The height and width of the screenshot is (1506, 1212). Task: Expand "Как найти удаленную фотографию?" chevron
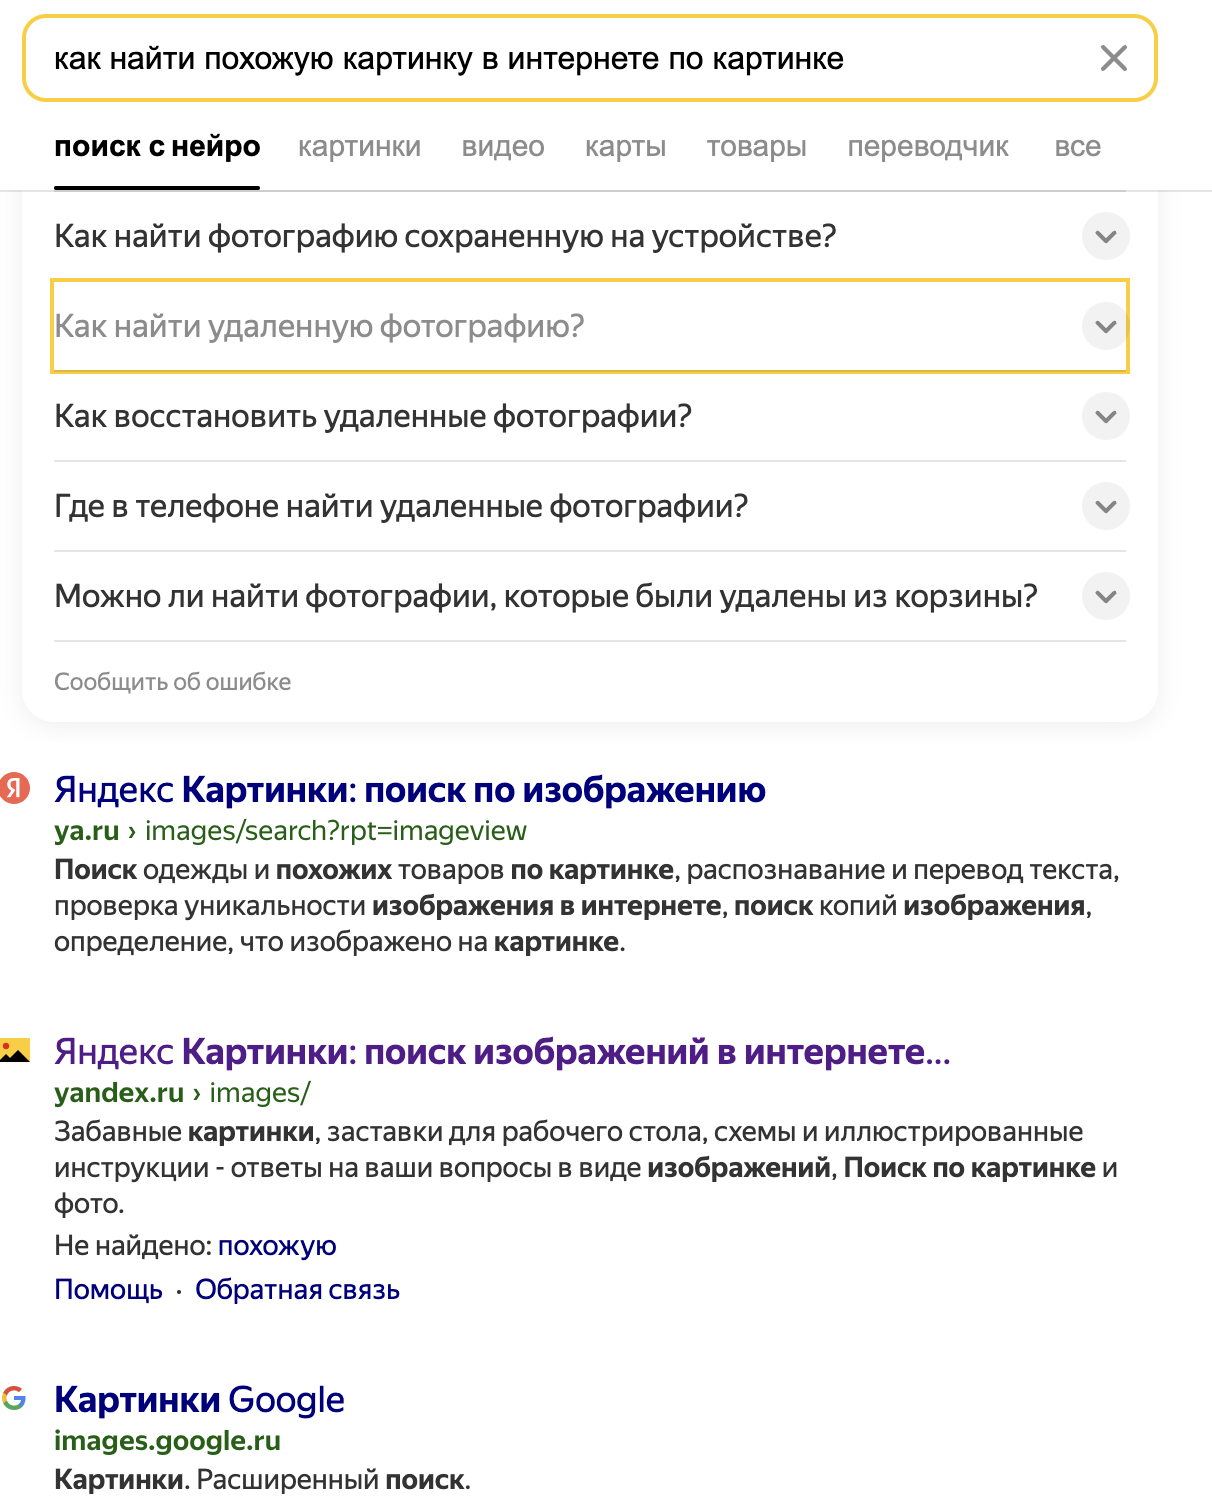1105,327
